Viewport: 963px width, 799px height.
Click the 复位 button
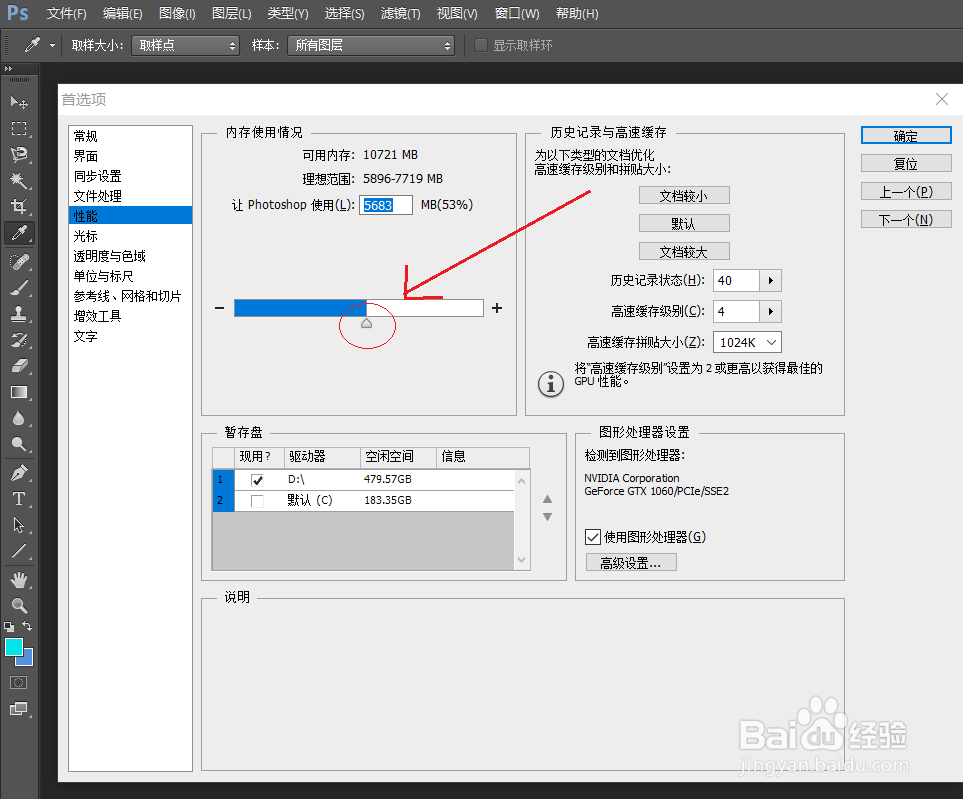(x=906, y=163)
